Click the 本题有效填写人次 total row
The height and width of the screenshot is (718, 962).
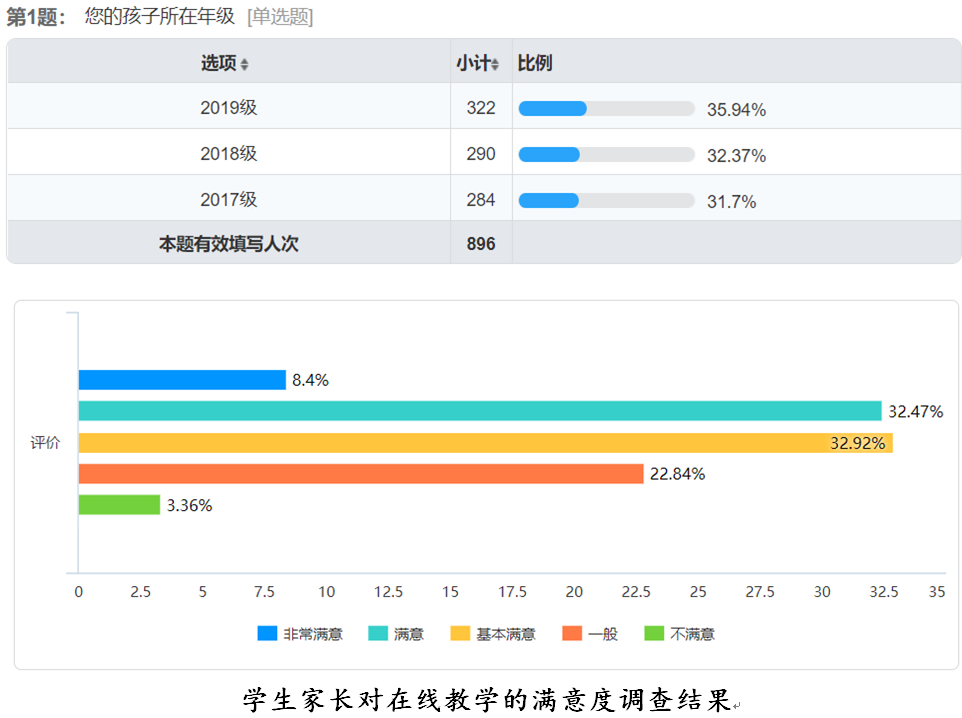click(x=229, y=243)
